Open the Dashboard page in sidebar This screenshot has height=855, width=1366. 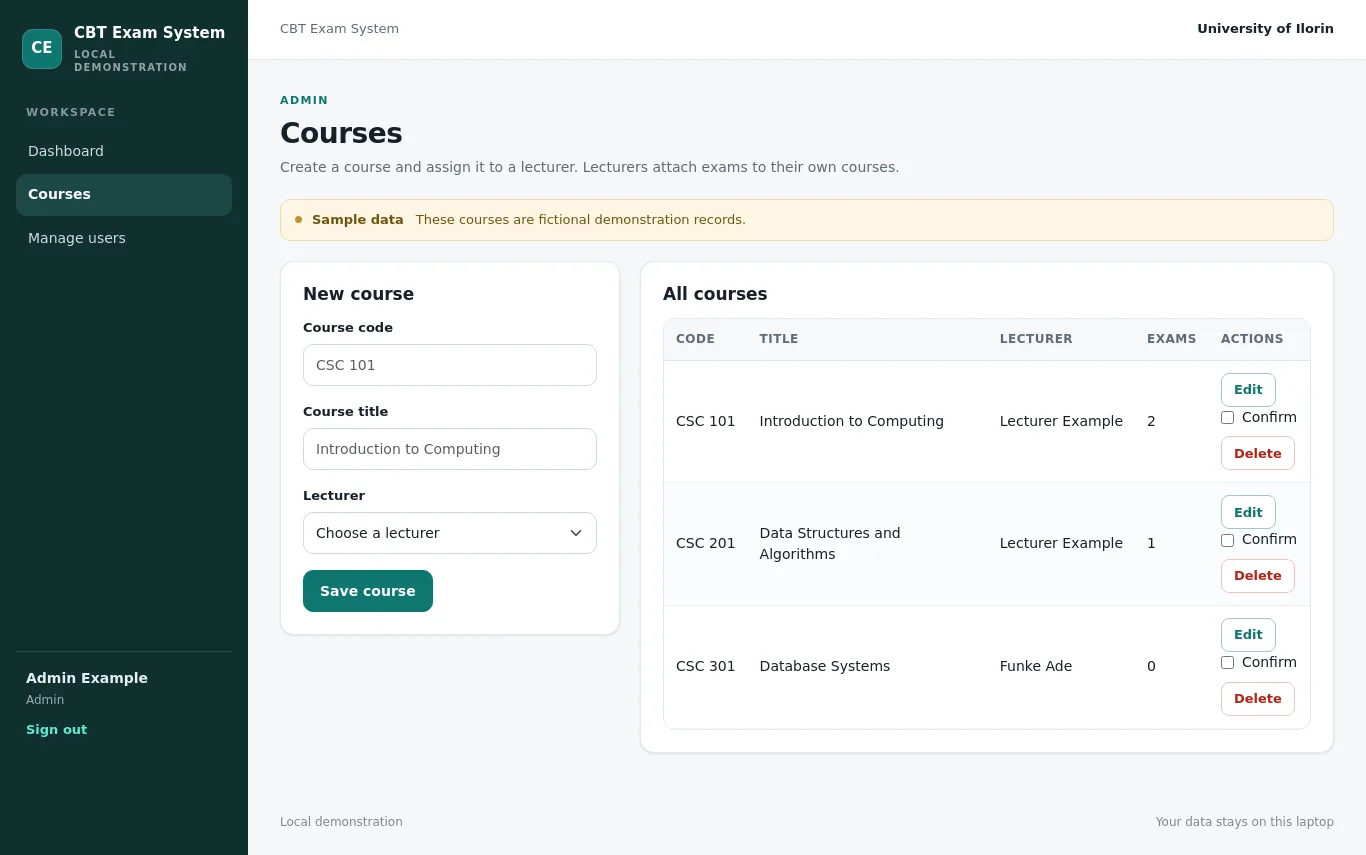[124, 151]
